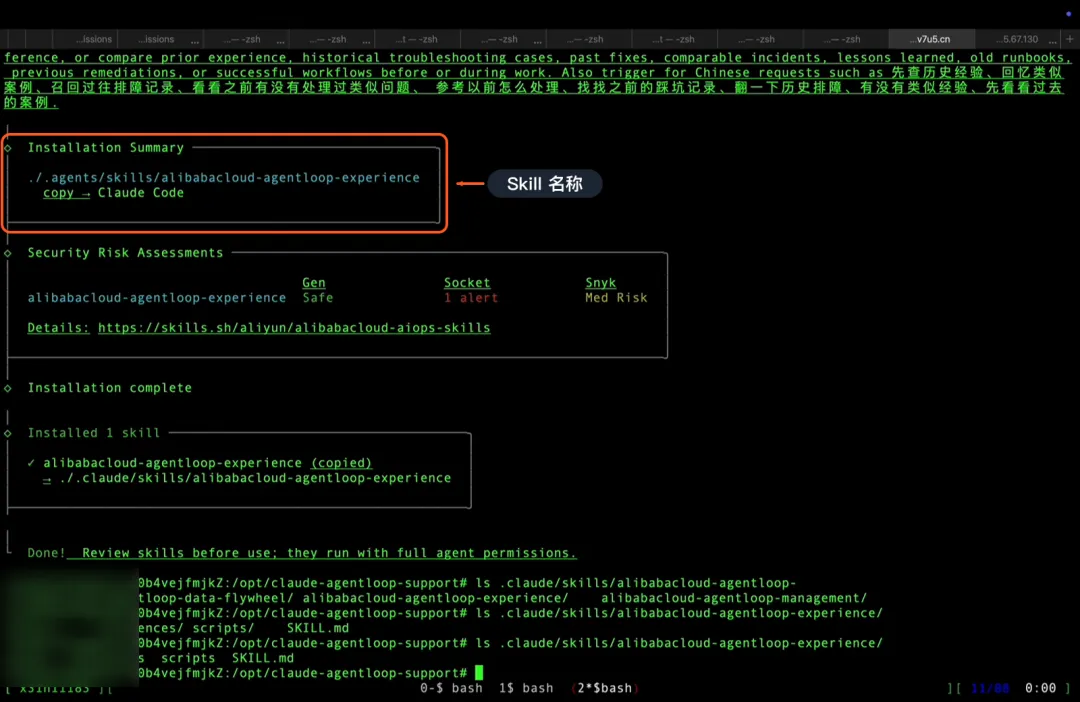Select the '0-$ bash' window in status bar

click(x=451, y=688)
